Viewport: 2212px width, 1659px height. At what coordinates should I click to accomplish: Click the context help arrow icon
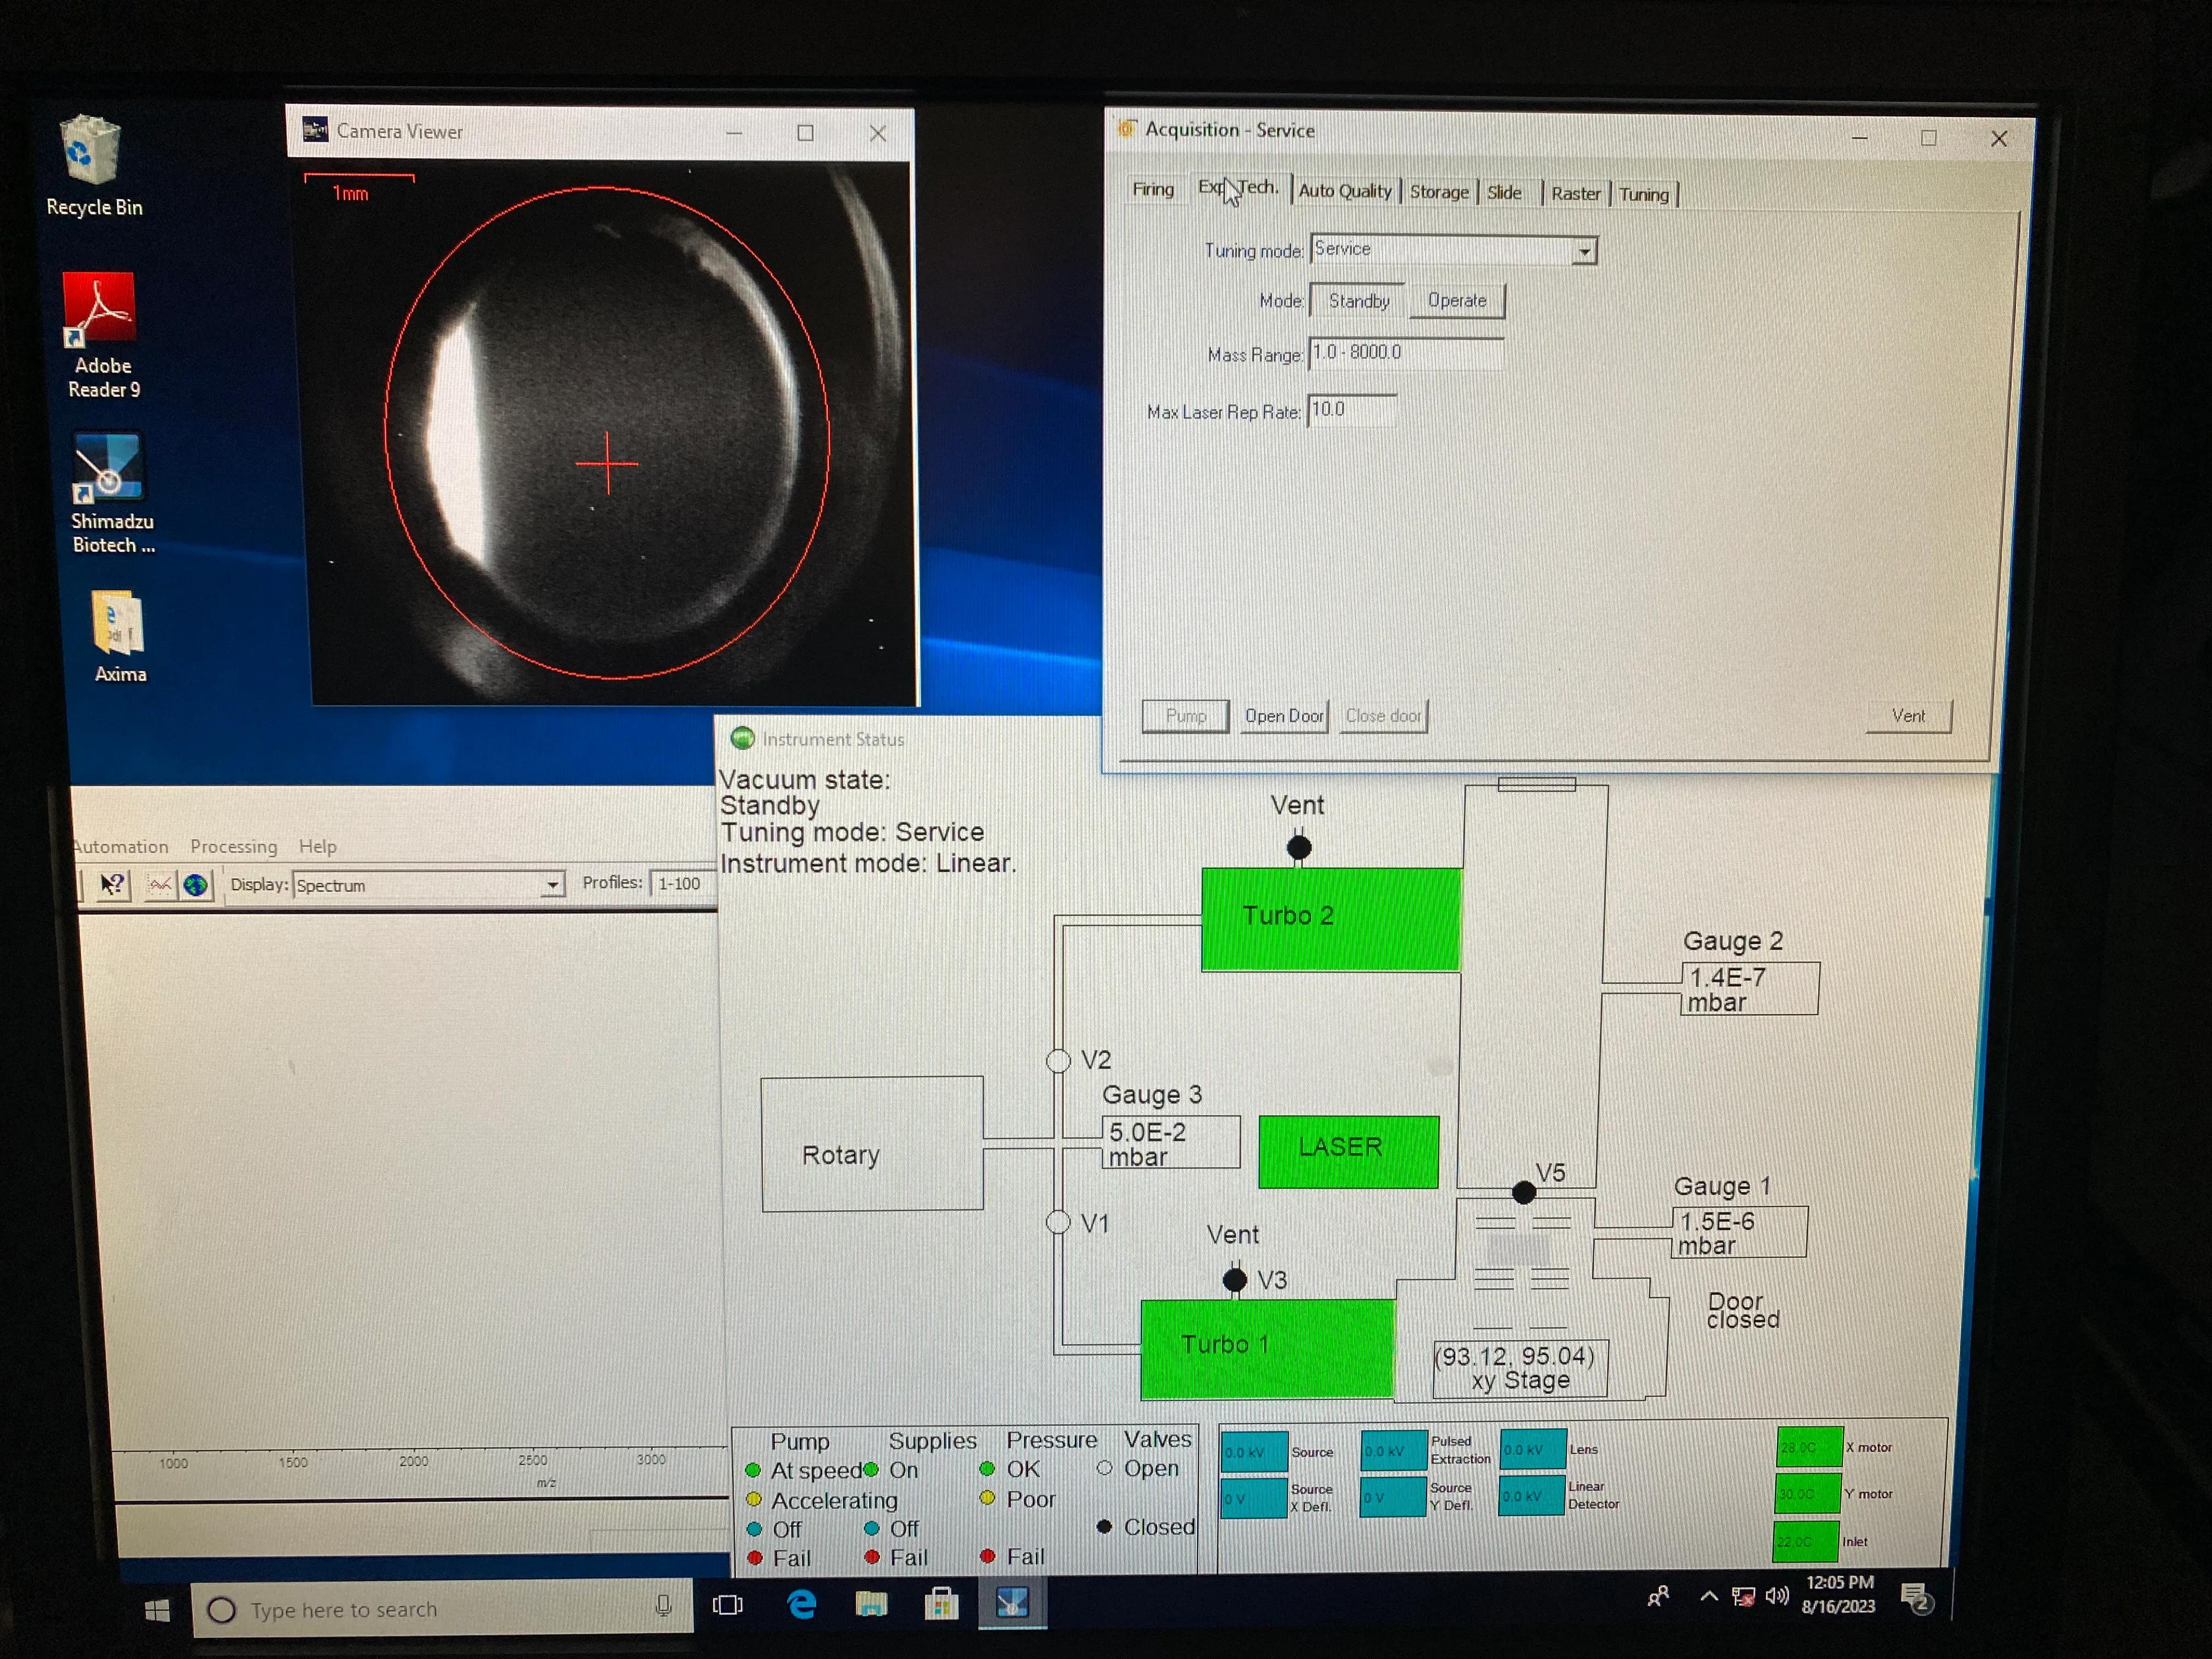click(x=113, y=884)
